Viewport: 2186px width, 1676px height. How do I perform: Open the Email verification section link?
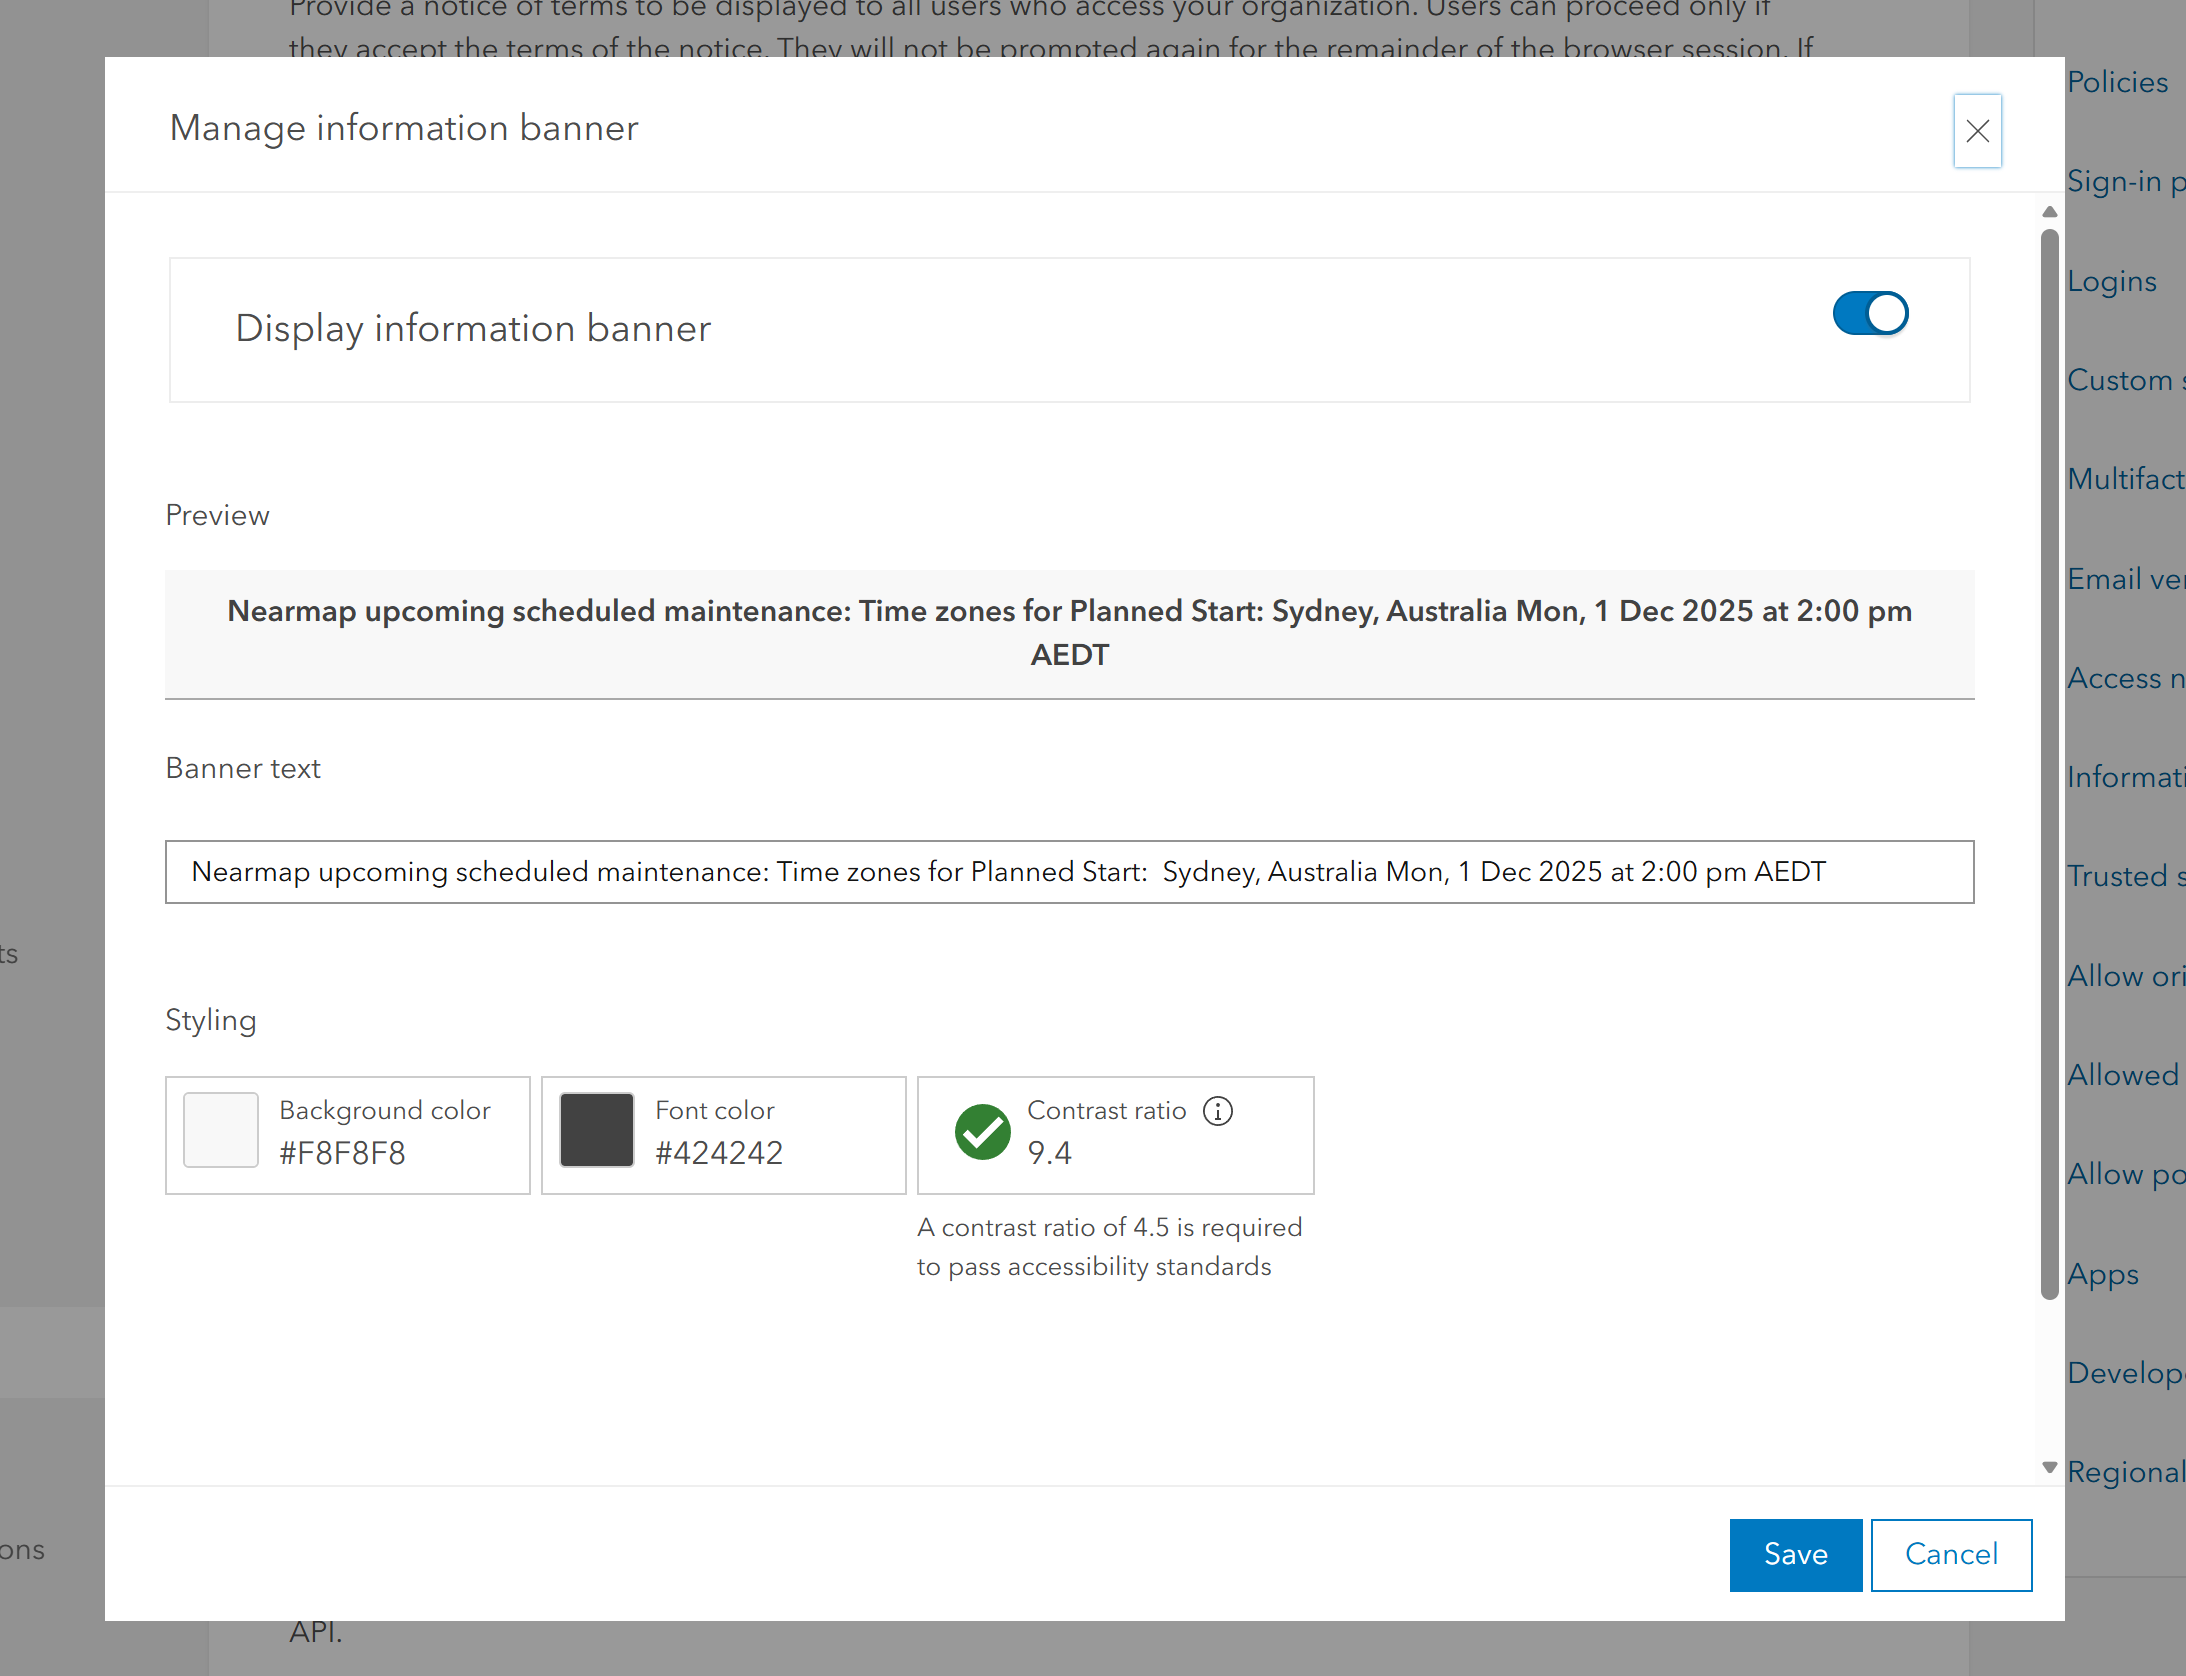pos(2126,579)
